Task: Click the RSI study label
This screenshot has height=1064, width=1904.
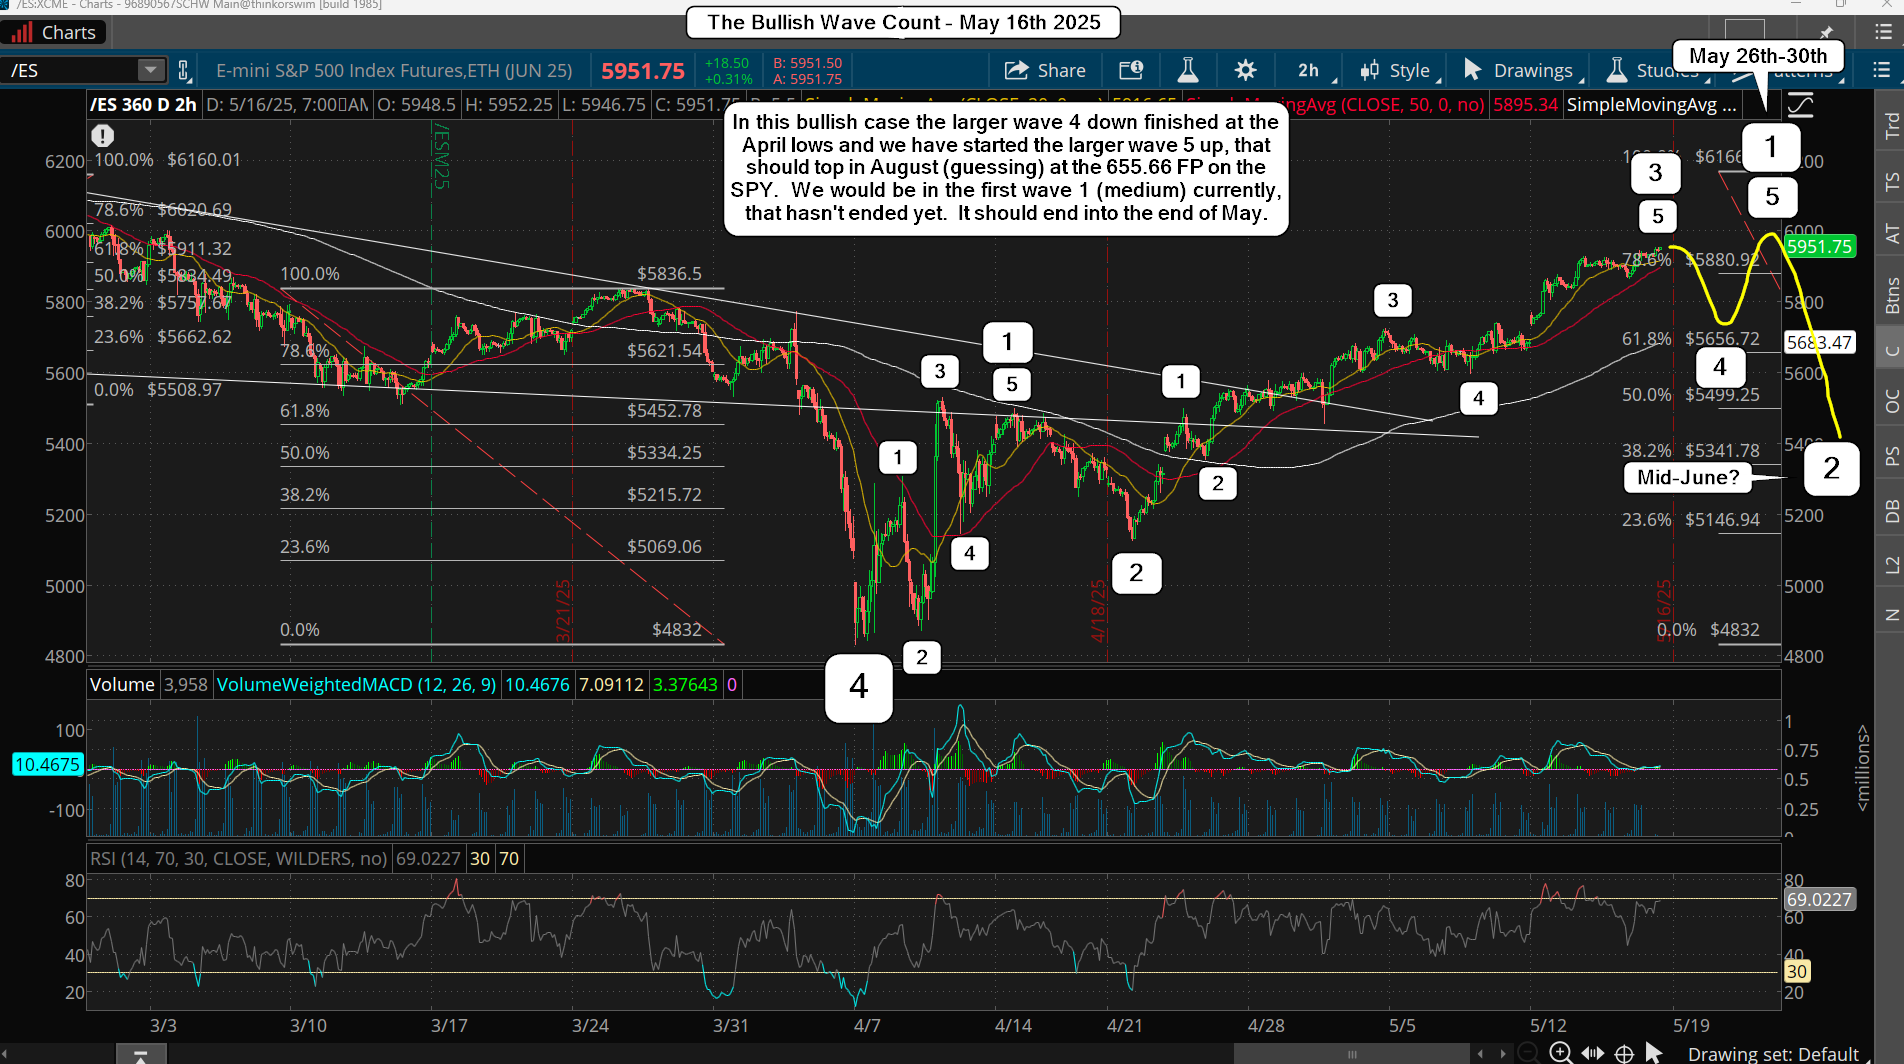Action: (x=239, y=858)
